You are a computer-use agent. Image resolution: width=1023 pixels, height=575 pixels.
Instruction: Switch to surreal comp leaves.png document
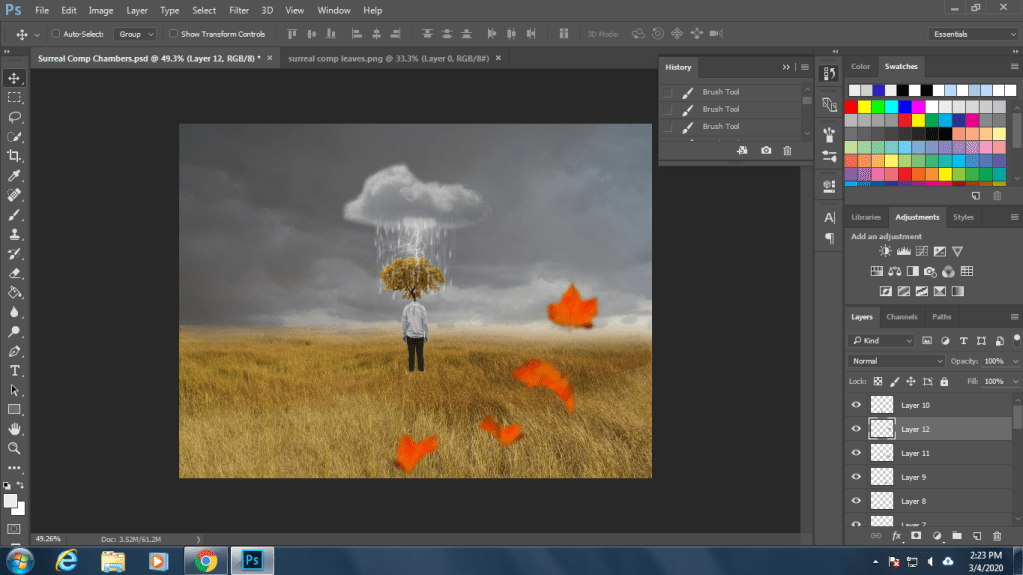coord(387,58)
